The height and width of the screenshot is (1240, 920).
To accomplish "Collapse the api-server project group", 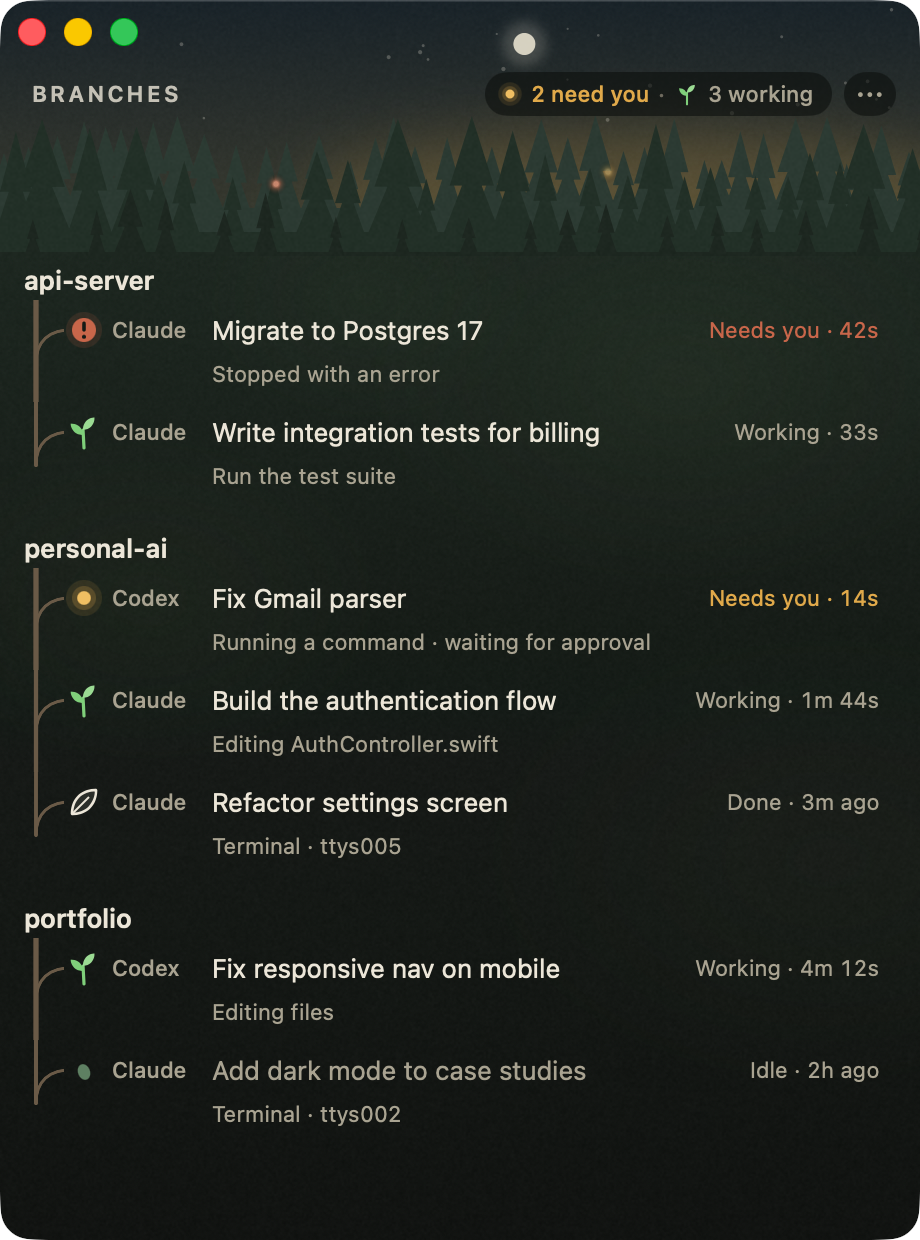I will 89,281.
